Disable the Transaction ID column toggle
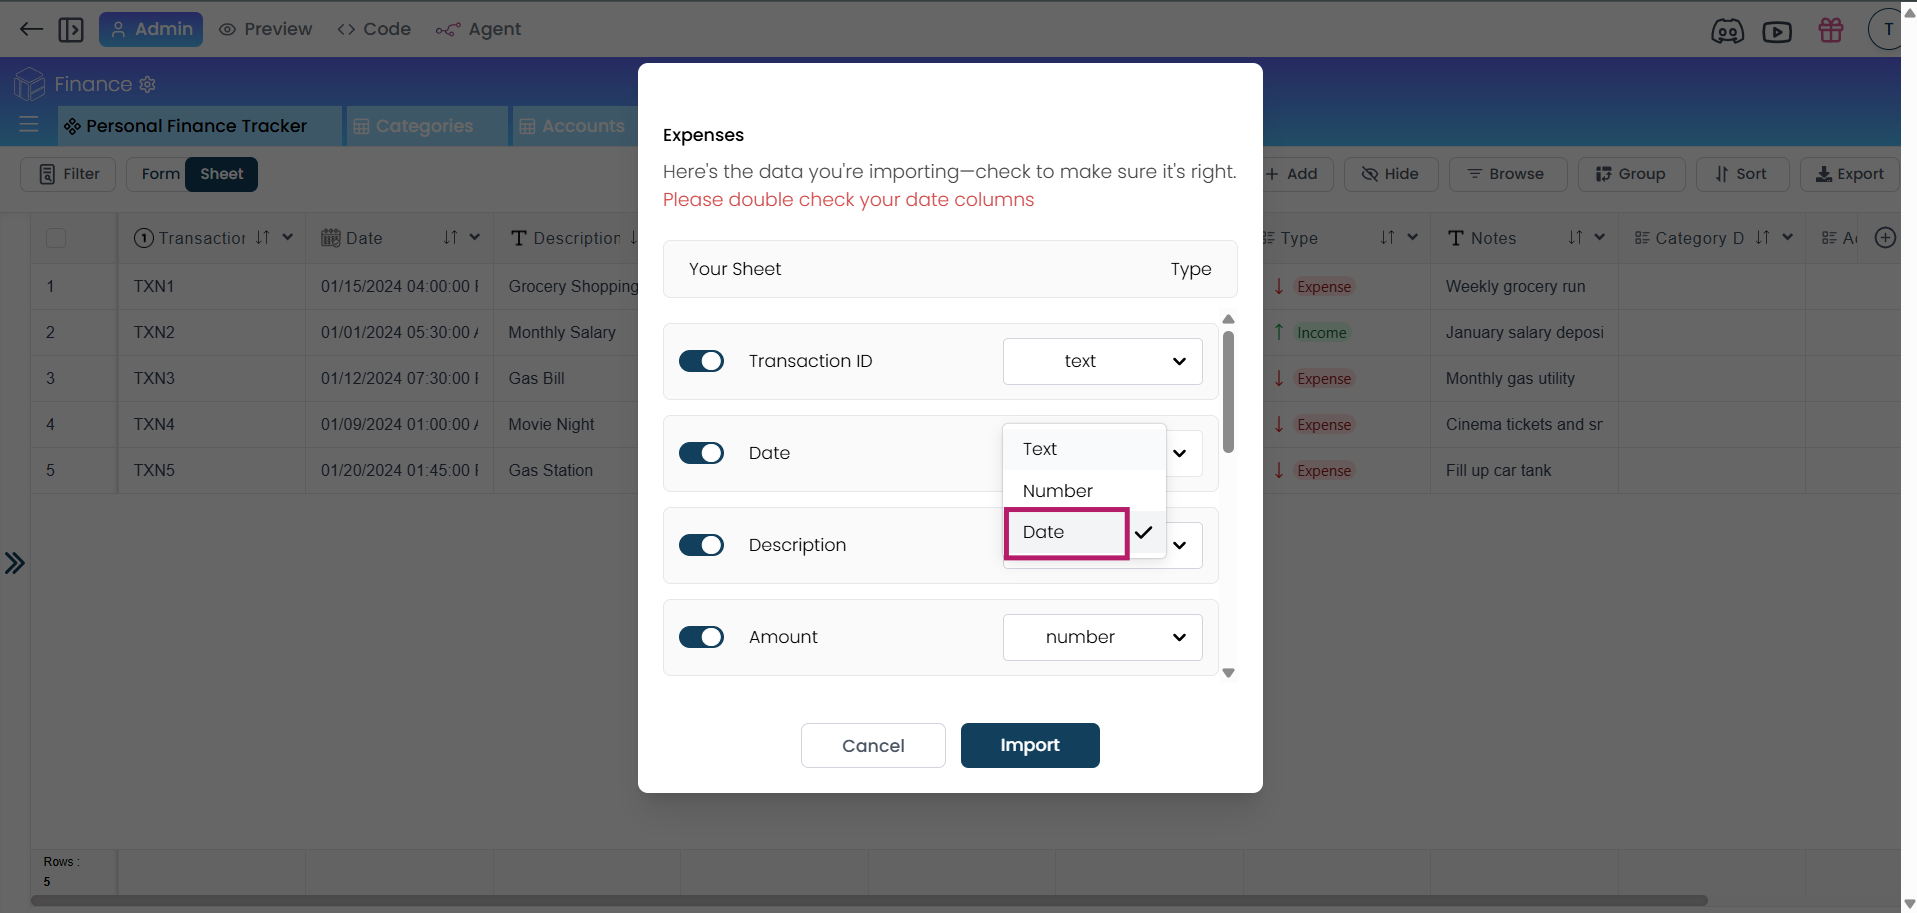1917x913 pixels. tap(701, 361)
